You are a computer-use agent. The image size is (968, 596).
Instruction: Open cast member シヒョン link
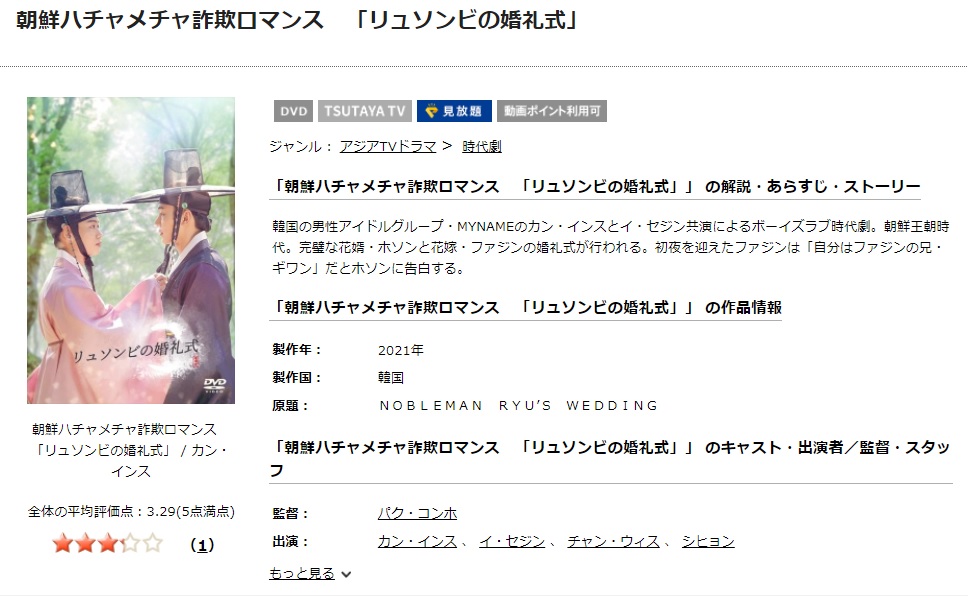(x=708, y=542)
